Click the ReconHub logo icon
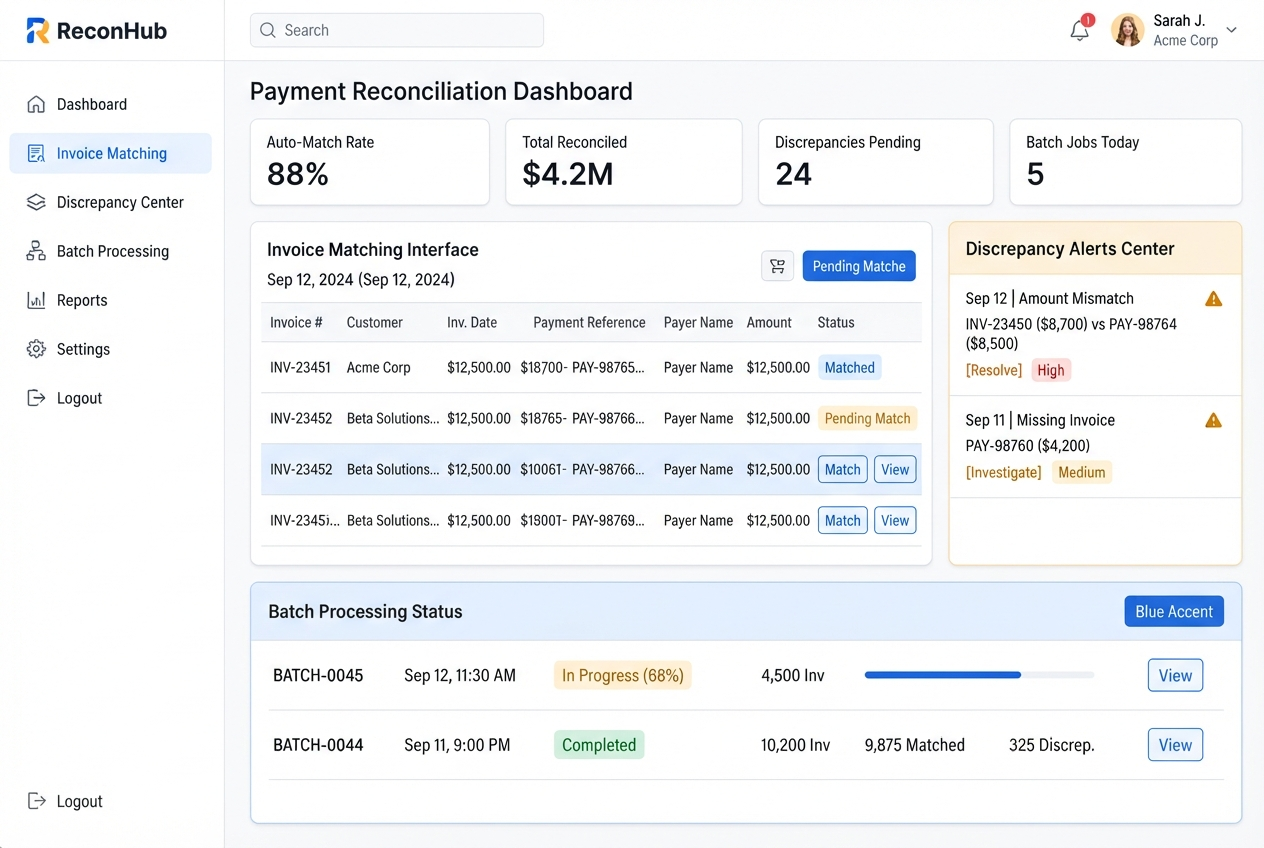 [x=37, y=31]
